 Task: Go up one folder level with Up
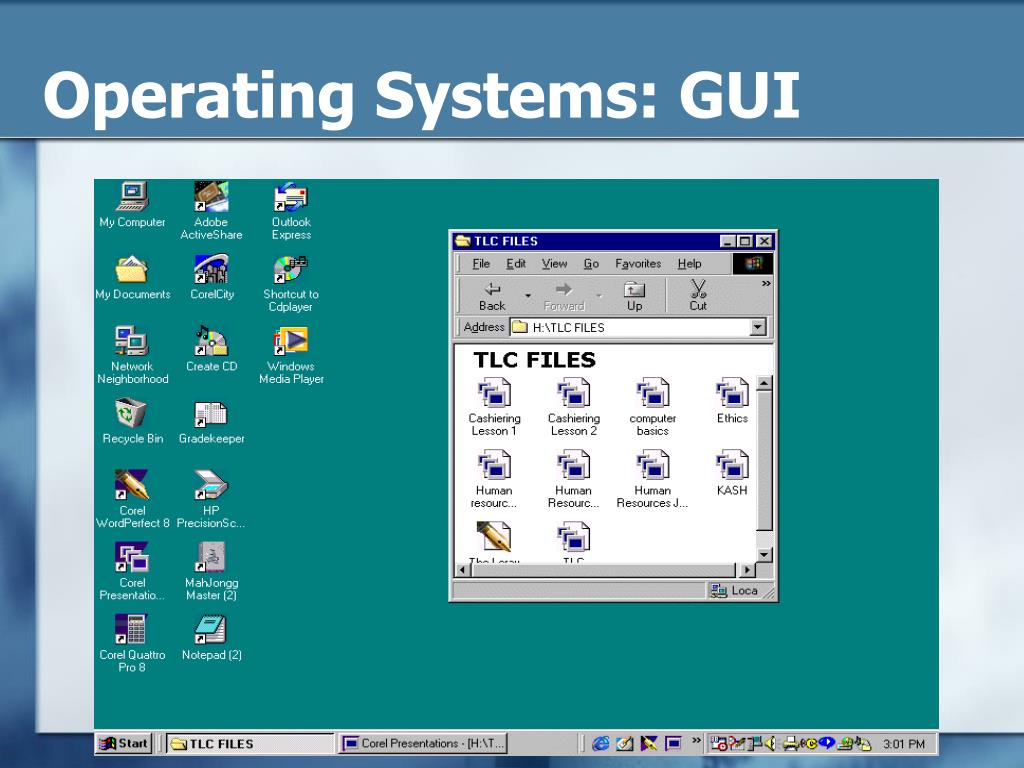[634, 296]
